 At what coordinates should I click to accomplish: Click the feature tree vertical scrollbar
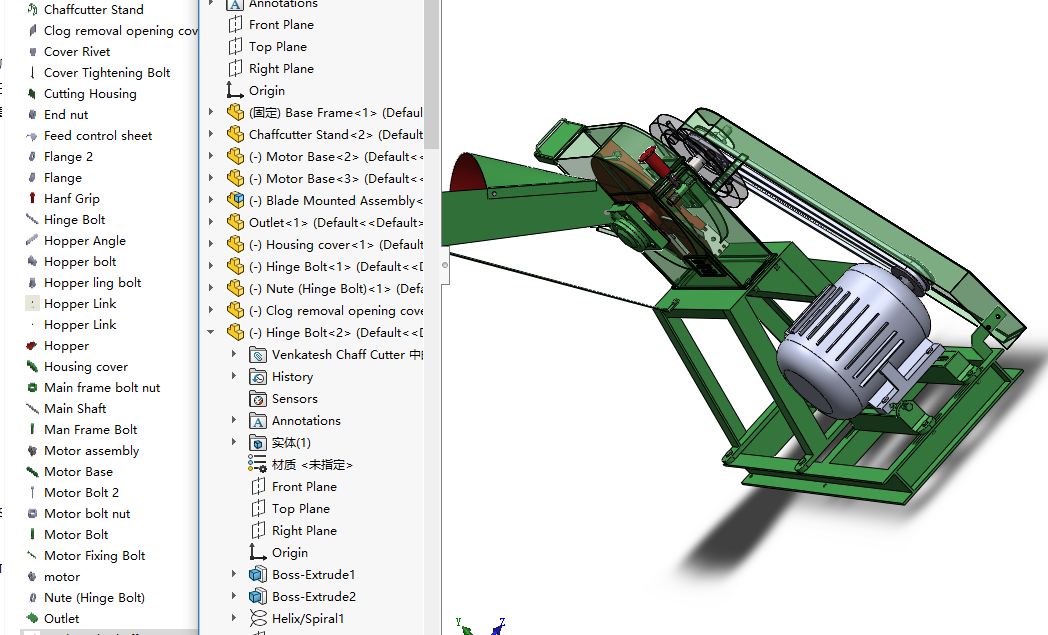point(431,70)
